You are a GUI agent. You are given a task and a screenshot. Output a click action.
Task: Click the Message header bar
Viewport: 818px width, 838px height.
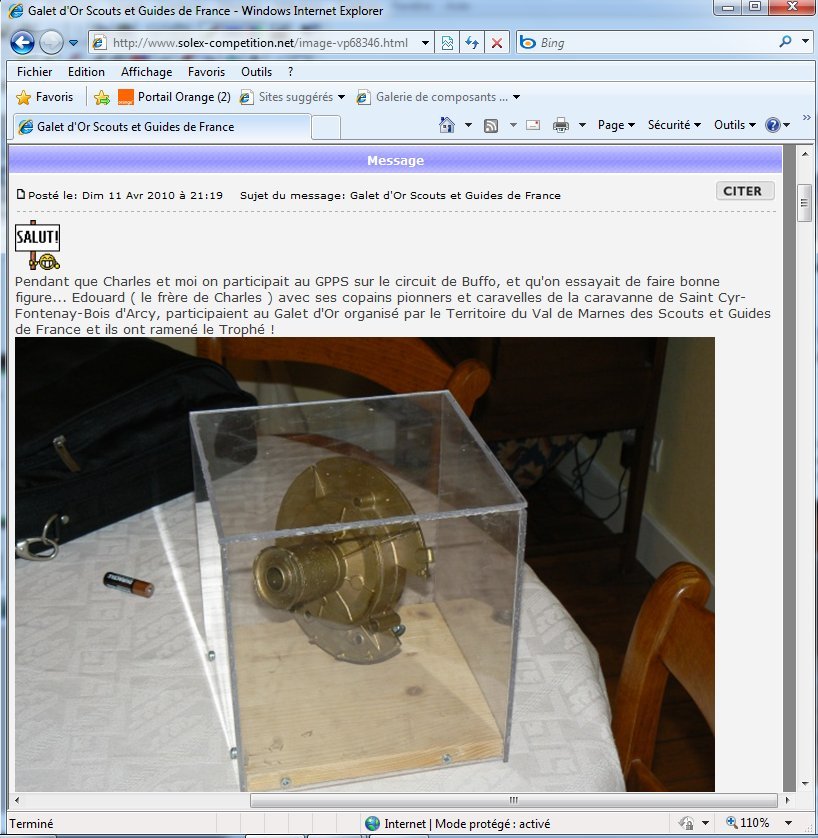point(395,160)
